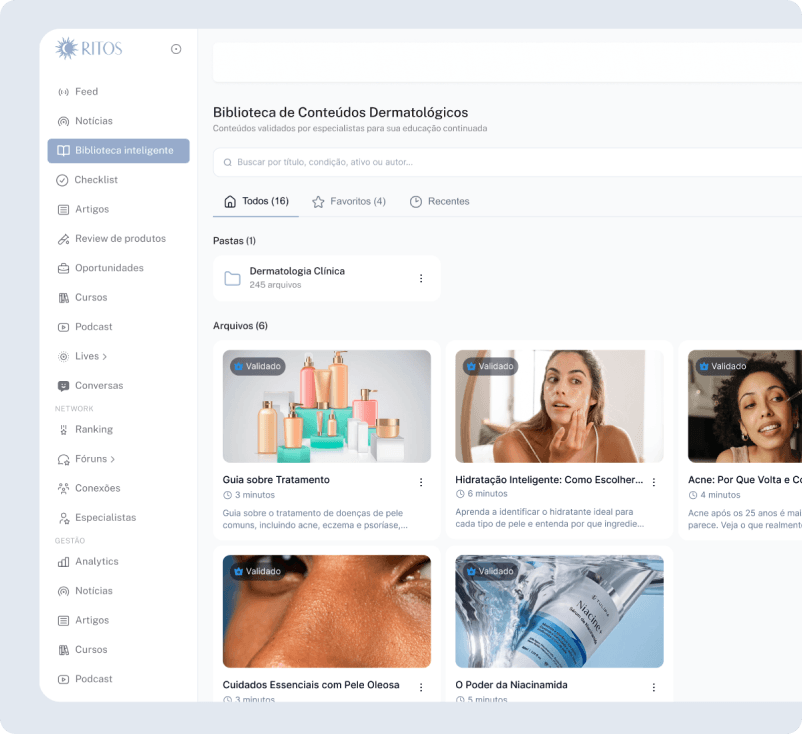Click Validado badge on Guia sobre Tratamento
This screenshot has width=802, height=734.
click(x=257, y=366)
